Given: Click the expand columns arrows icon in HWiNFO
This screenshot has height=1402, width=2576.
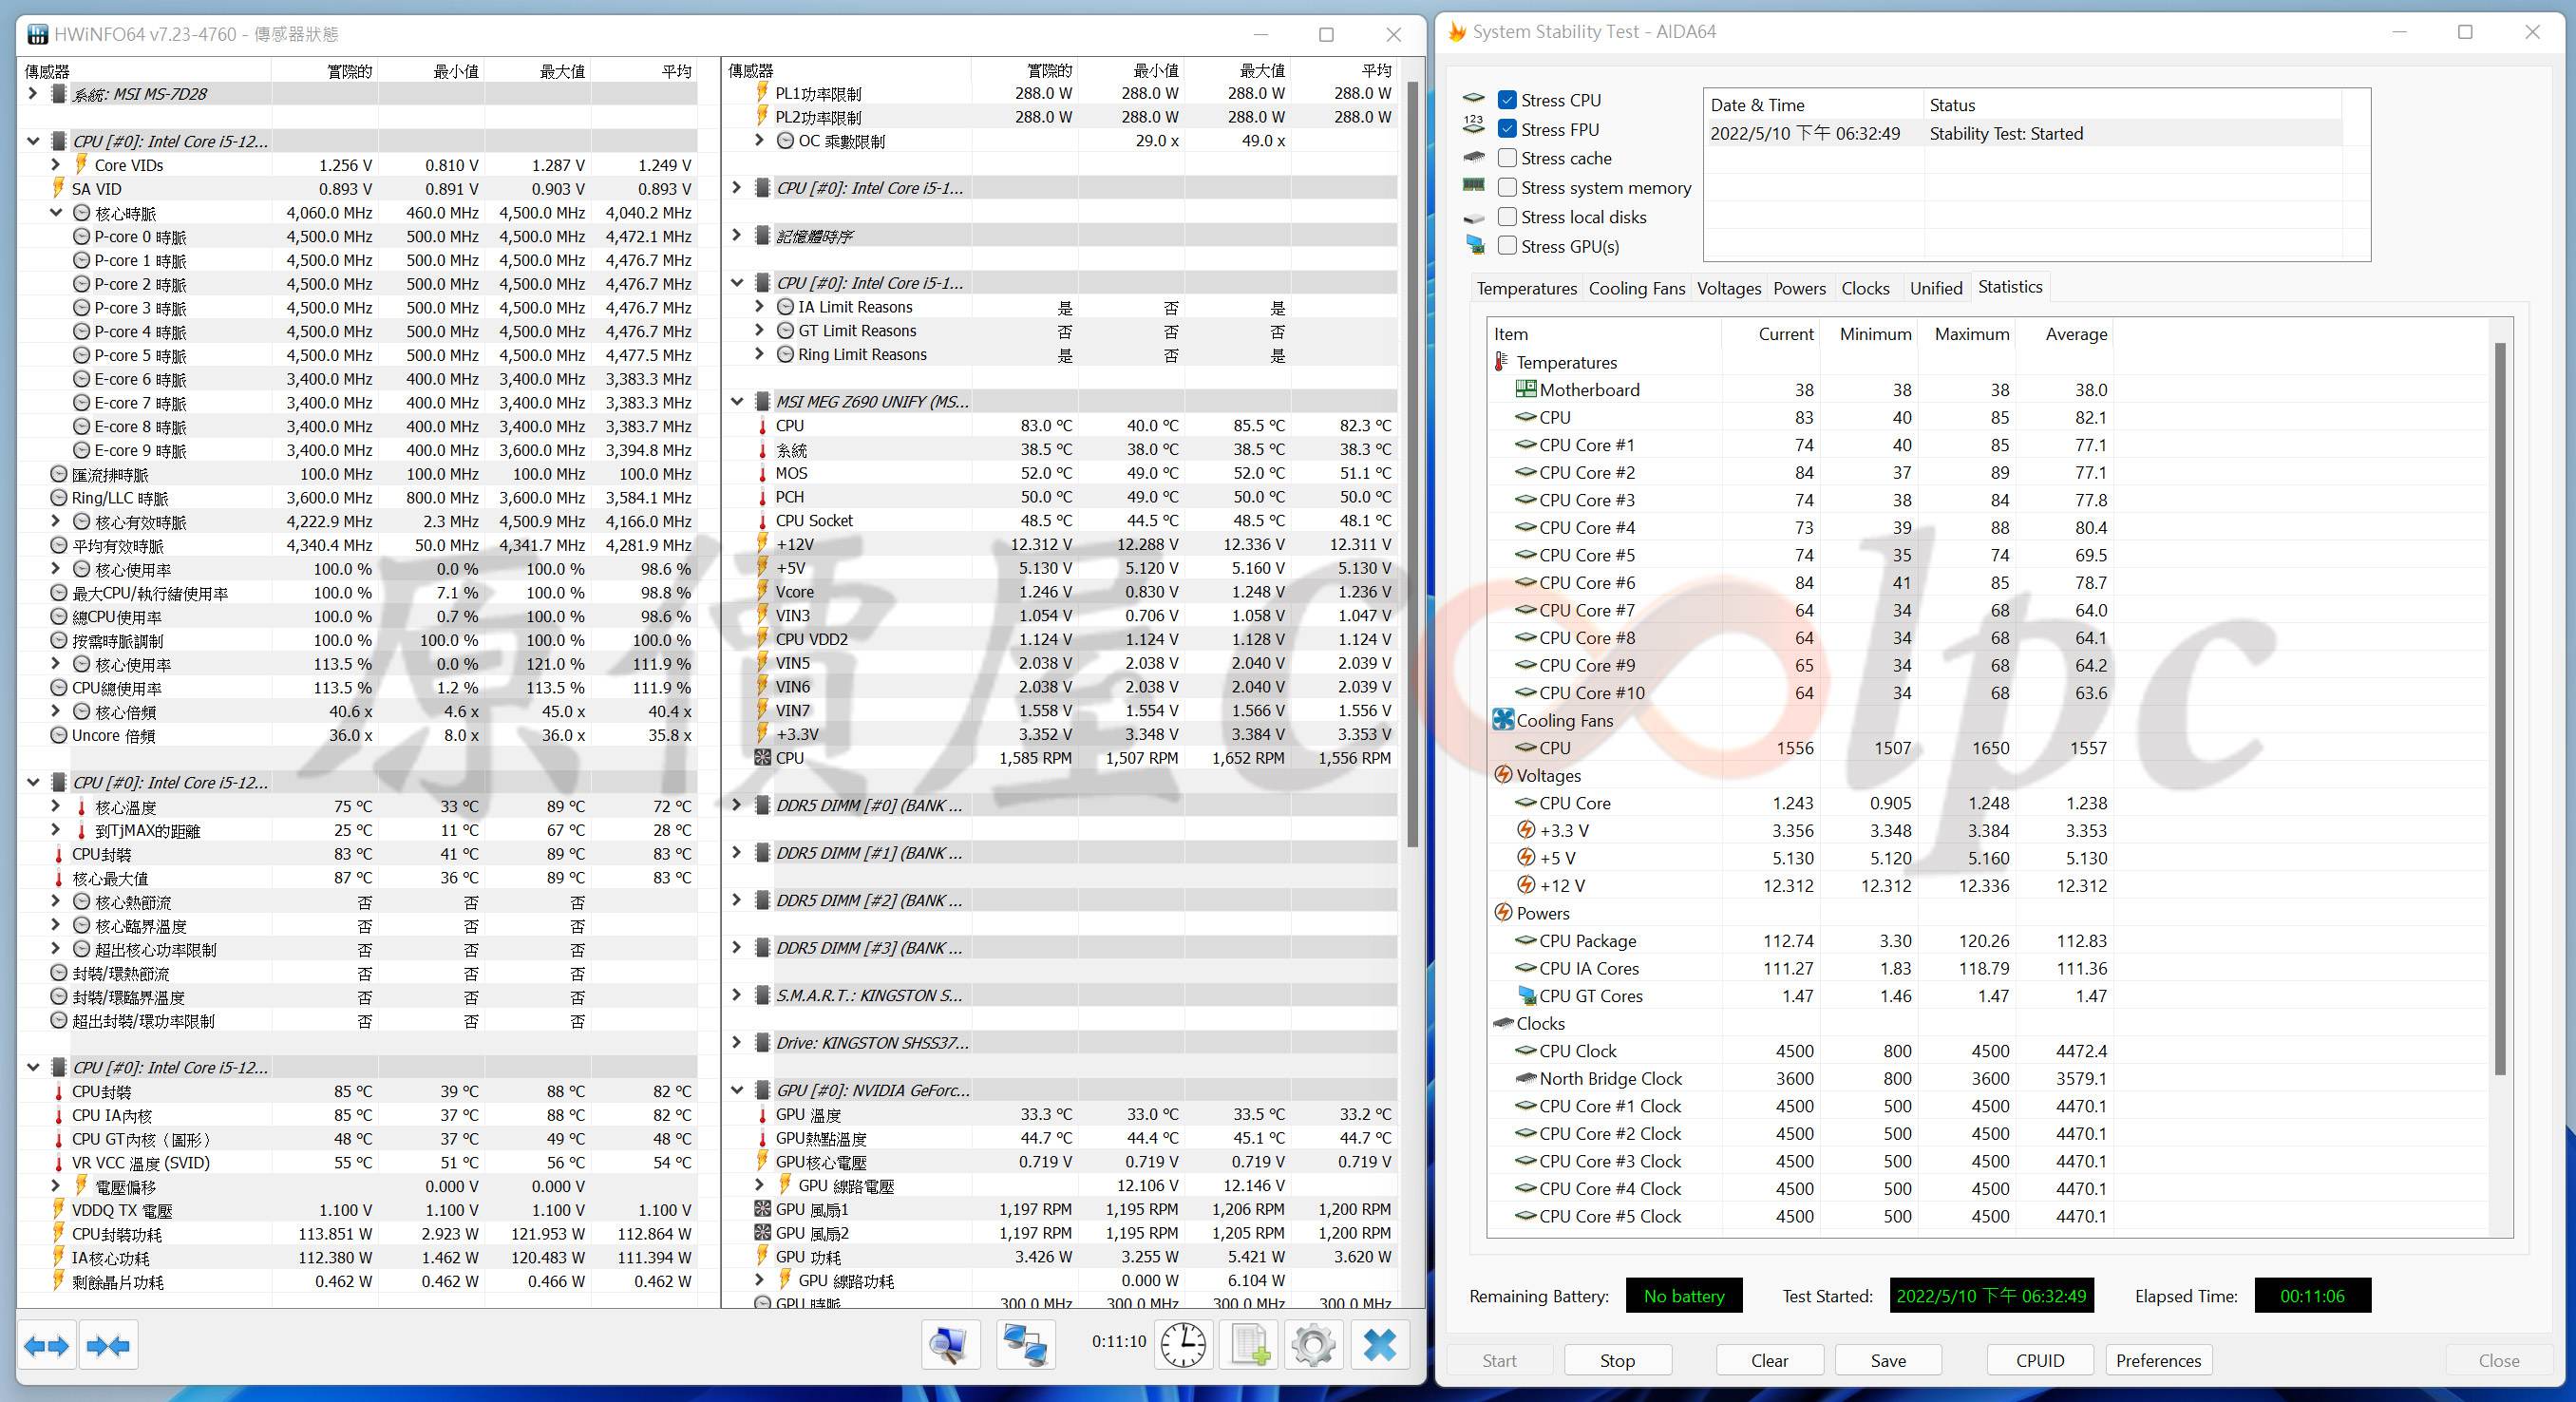Looking at the screenshot, I should tap(46, 1346).
